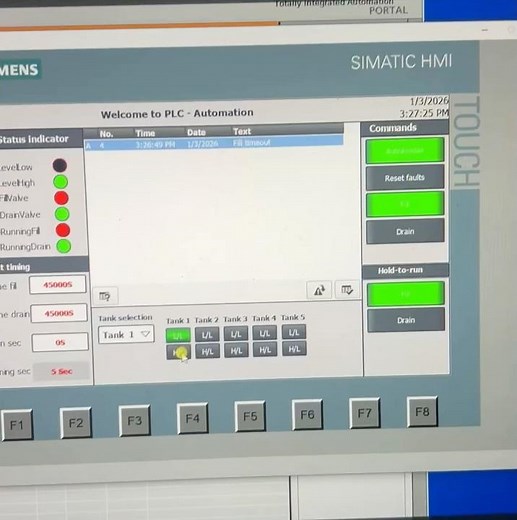Click the clock time '3:27:25 PM'
The image size is (517, 520).
pyautogui.click(x=424, y=114)
